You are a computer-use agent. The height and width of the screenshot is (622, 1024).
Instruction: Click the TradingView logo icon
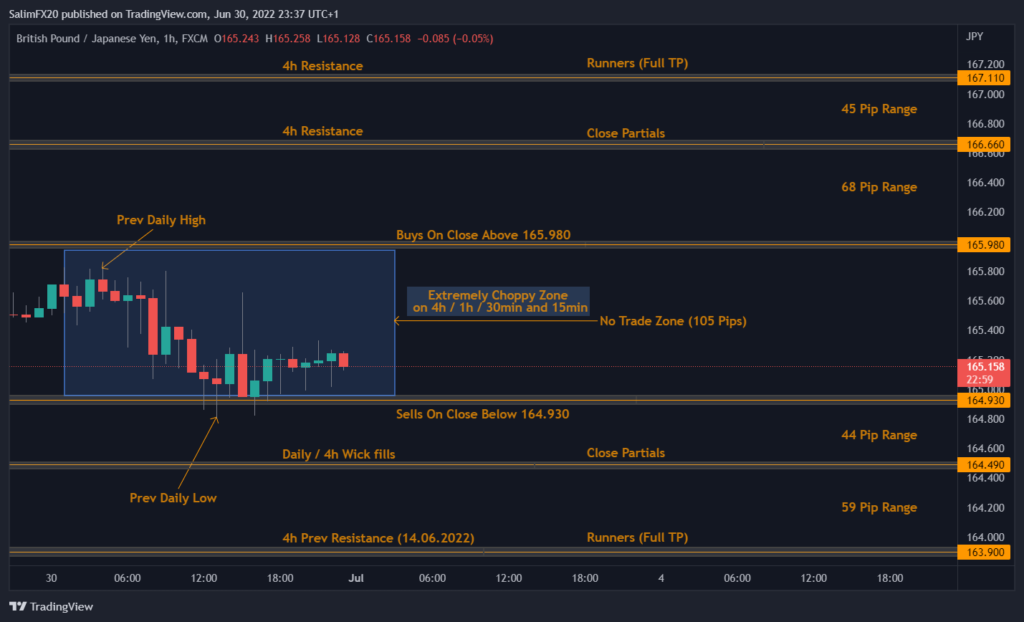18,606
